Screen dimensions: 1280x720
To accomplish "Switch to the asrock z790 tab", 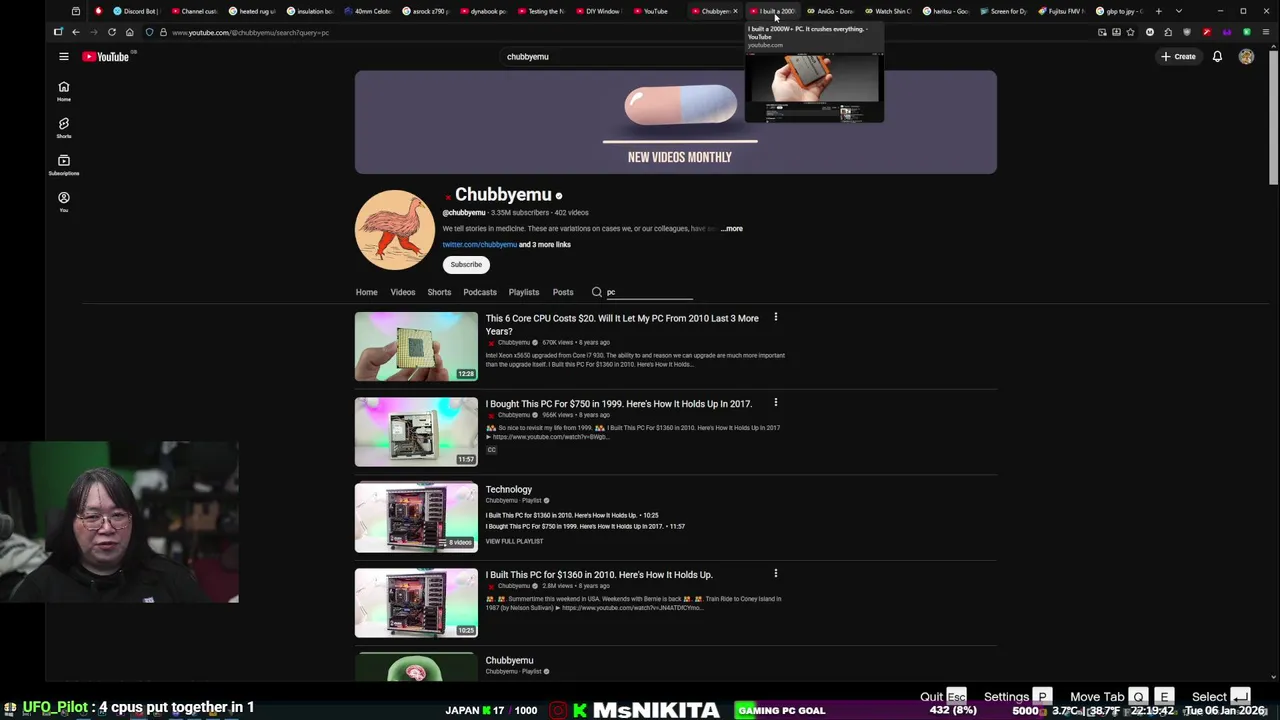I will 426,11.
